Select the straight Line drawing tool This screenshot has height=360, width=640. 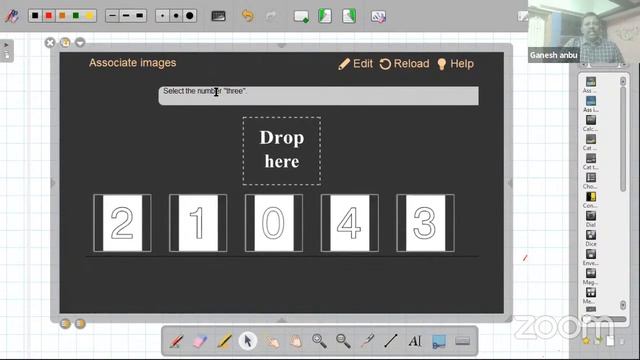click(x=391, y=341)
